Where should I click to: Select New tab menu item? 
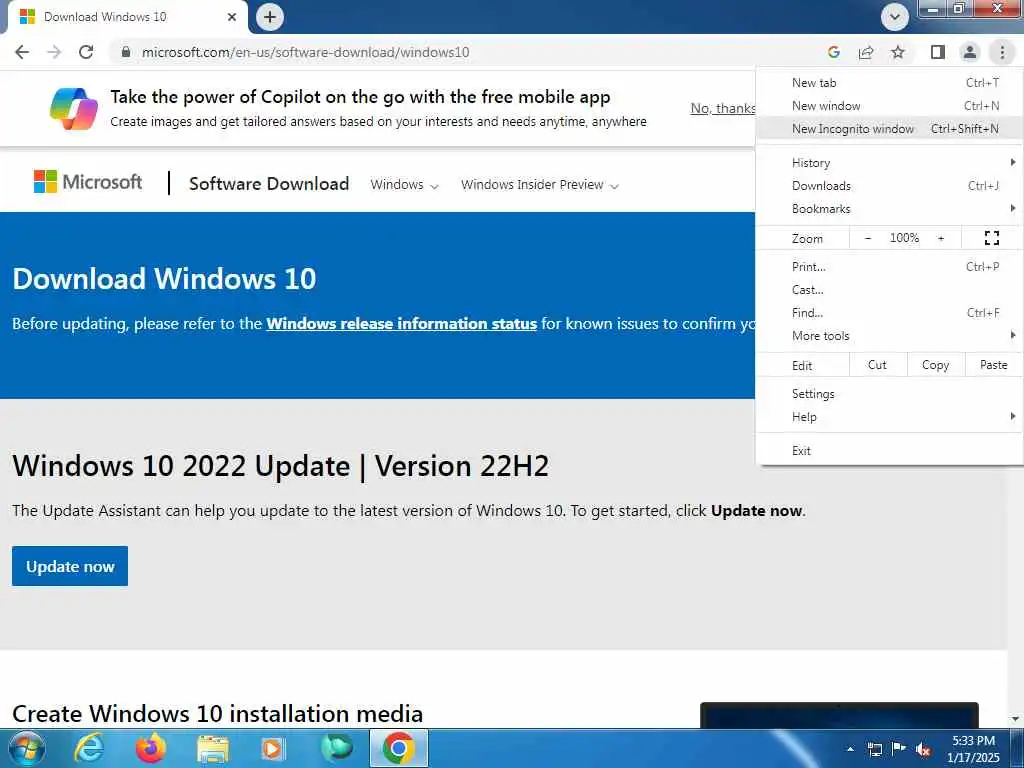[x=889, y=83]
